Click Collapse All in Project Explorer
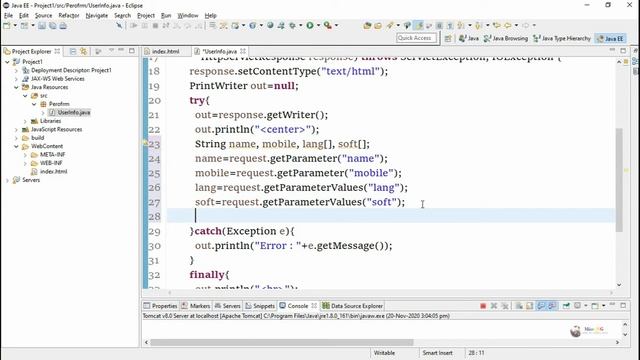 point(73,51)
